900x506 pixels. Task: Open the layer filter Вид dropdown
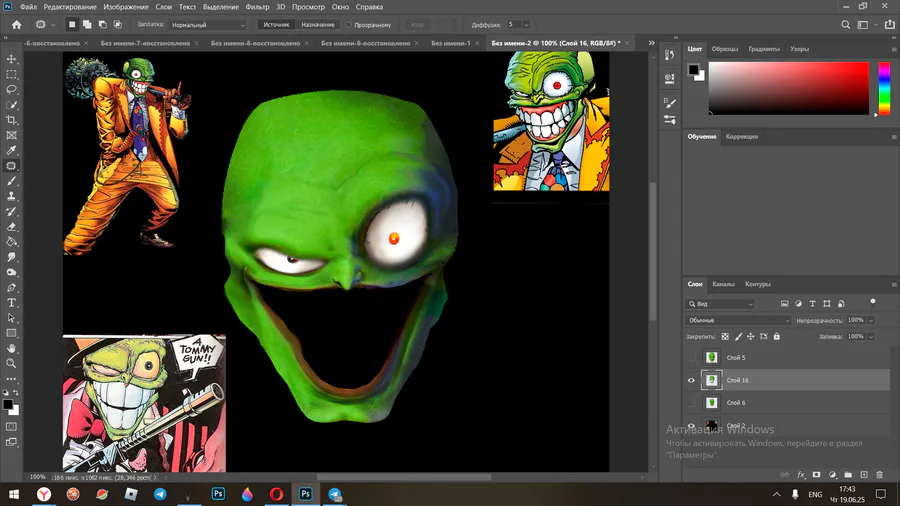pyautogui.click(x=720, y=303)
